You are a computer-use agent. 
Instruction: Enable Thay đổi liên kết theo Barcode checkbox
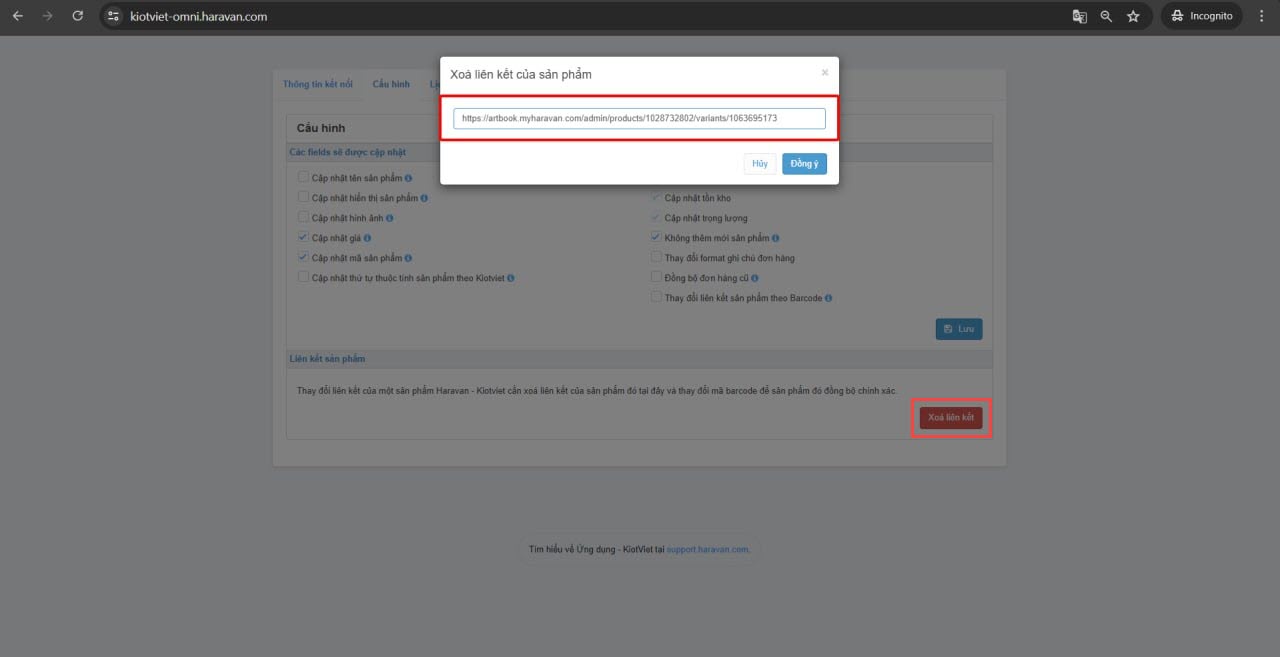click(x=656, y=297)
